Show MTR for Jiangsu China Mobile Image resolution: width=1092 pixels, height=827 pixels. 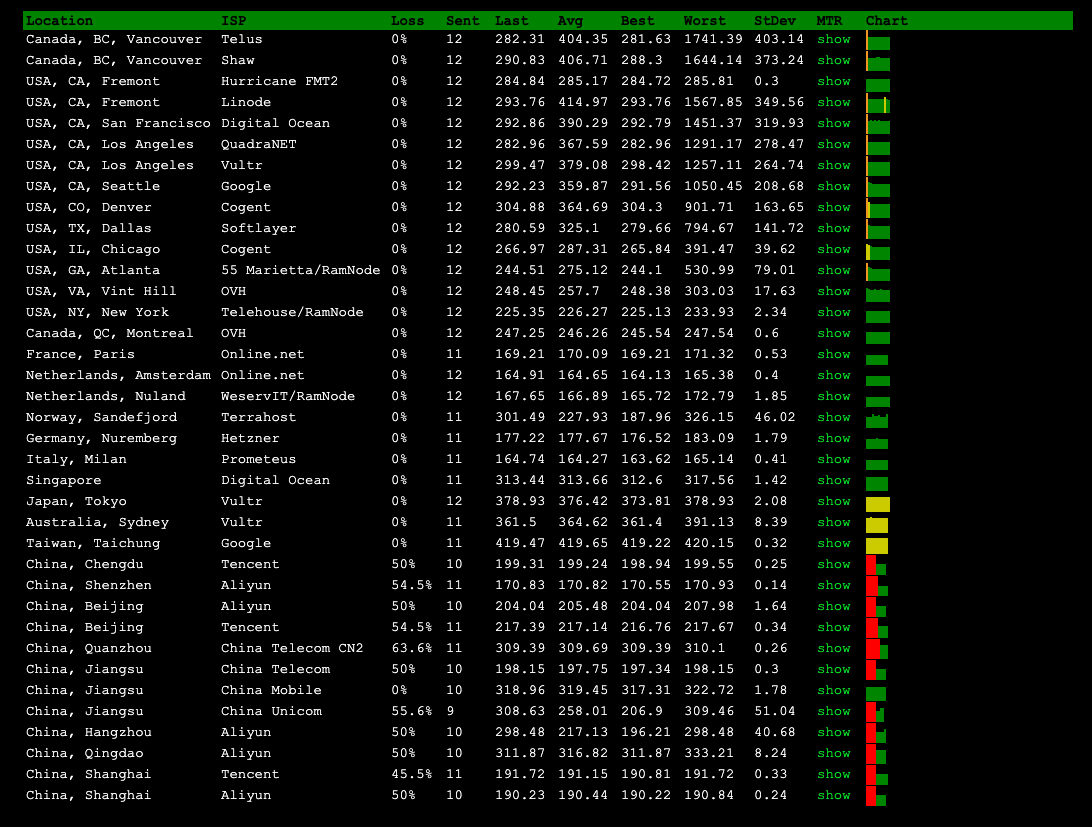click(x=834, y=690)
